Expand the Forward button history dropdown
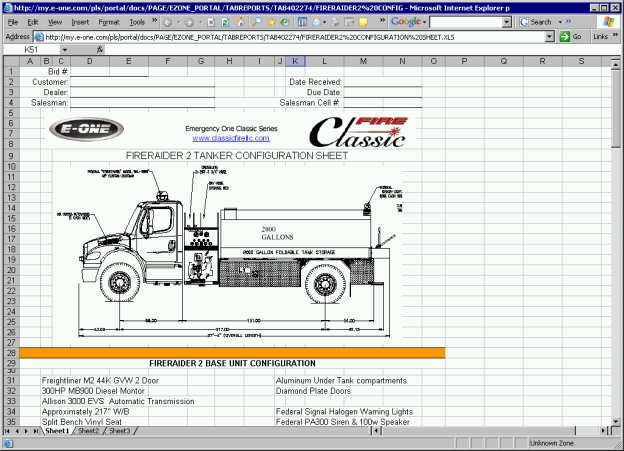Screen dimensions: 624x451 (201, 22)
